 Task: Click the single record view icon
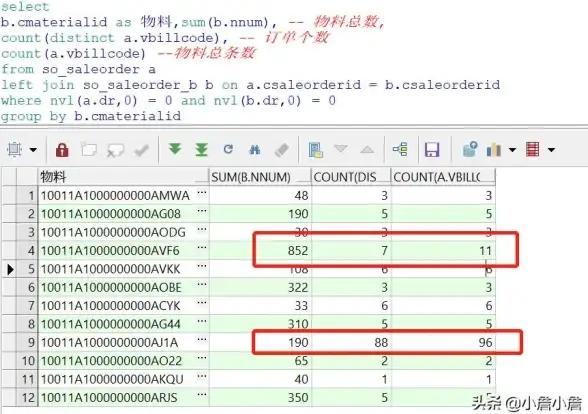(316, 150)
